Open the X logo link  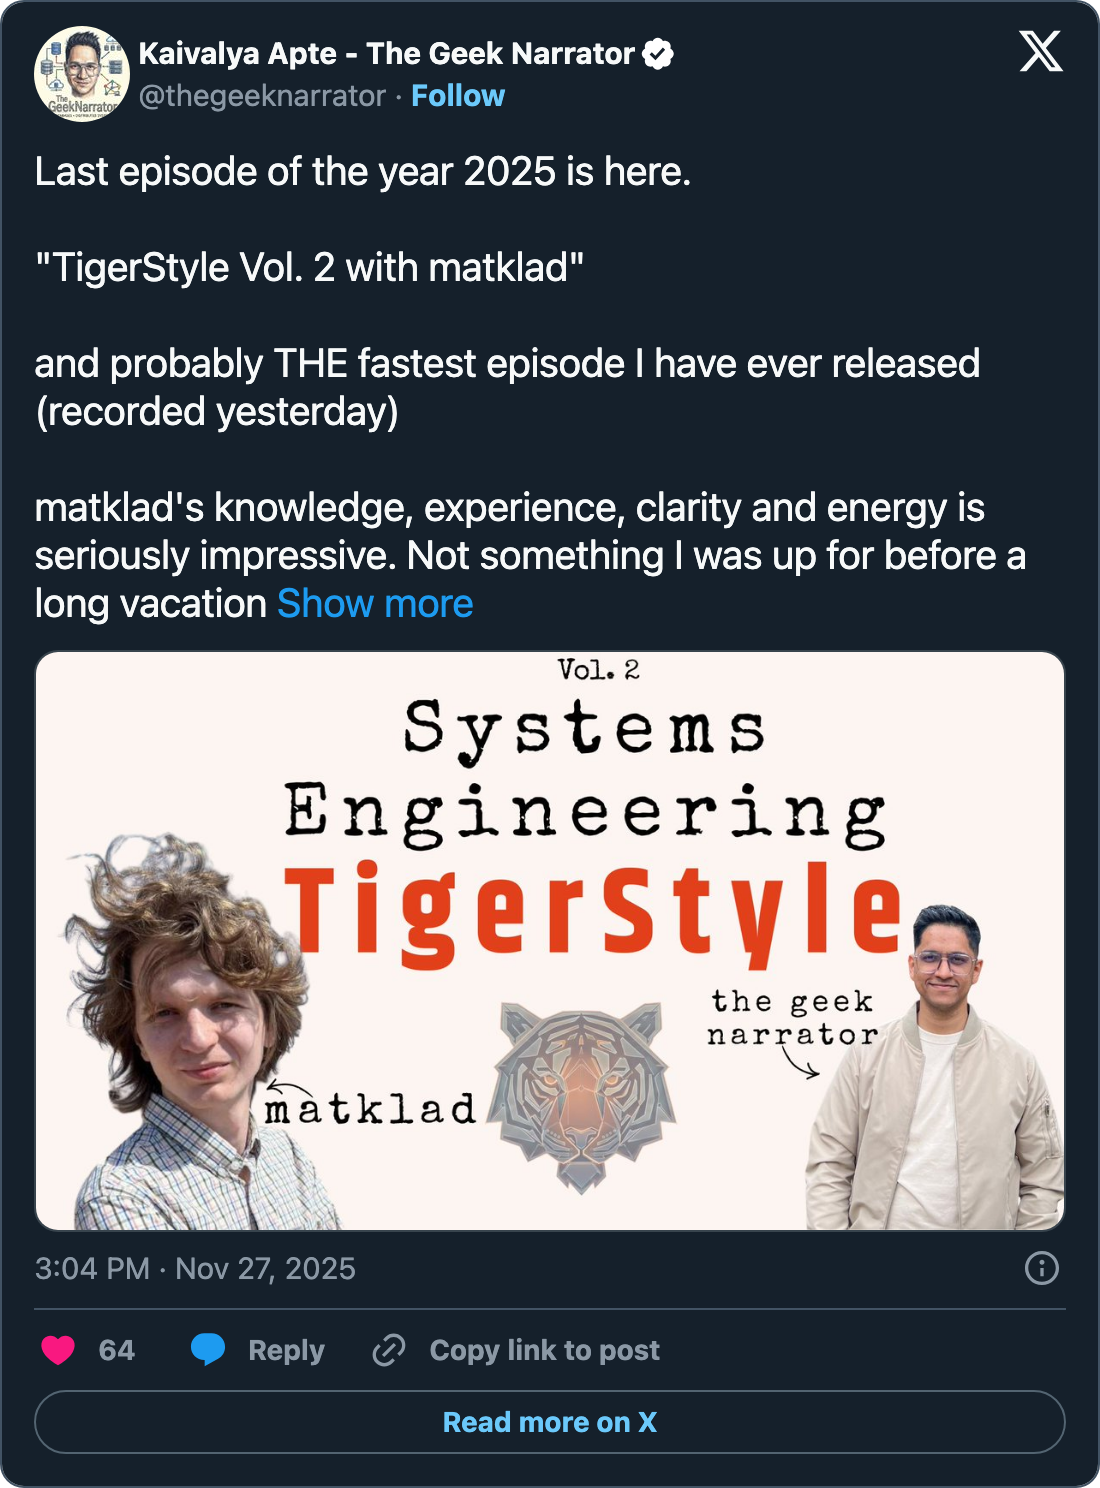[1041, 51]
